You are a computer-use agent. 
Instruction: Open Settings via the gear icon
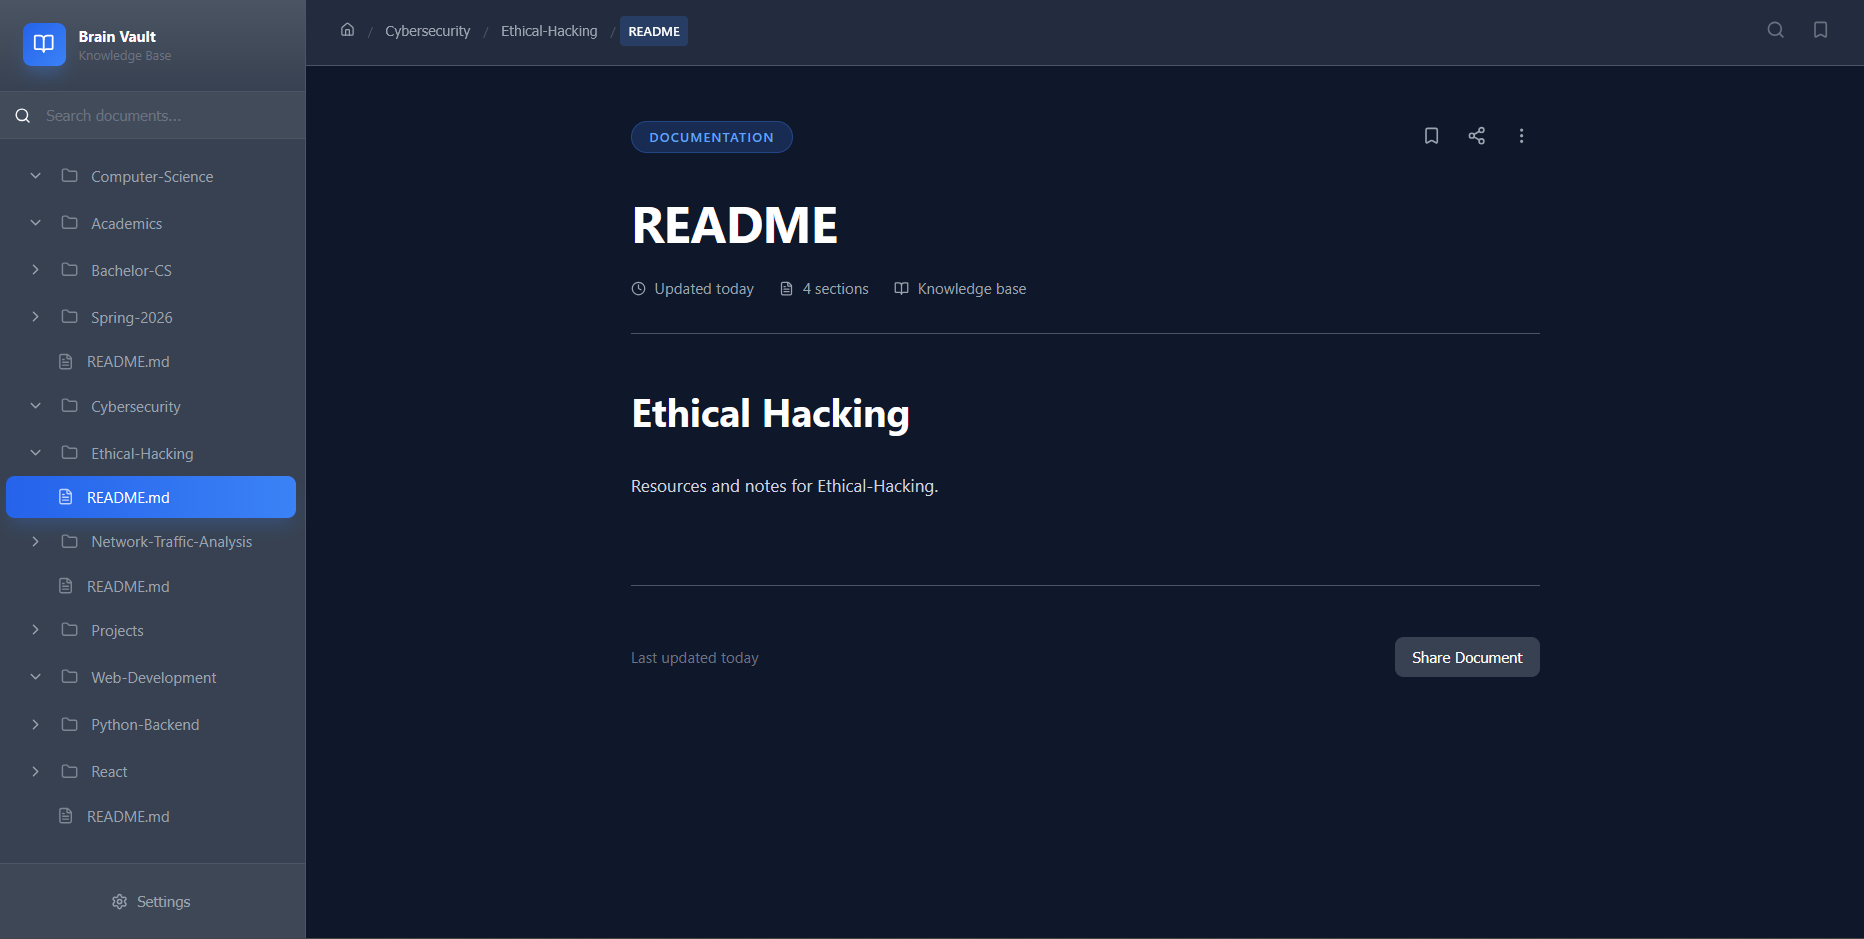(x=120, y=902)
